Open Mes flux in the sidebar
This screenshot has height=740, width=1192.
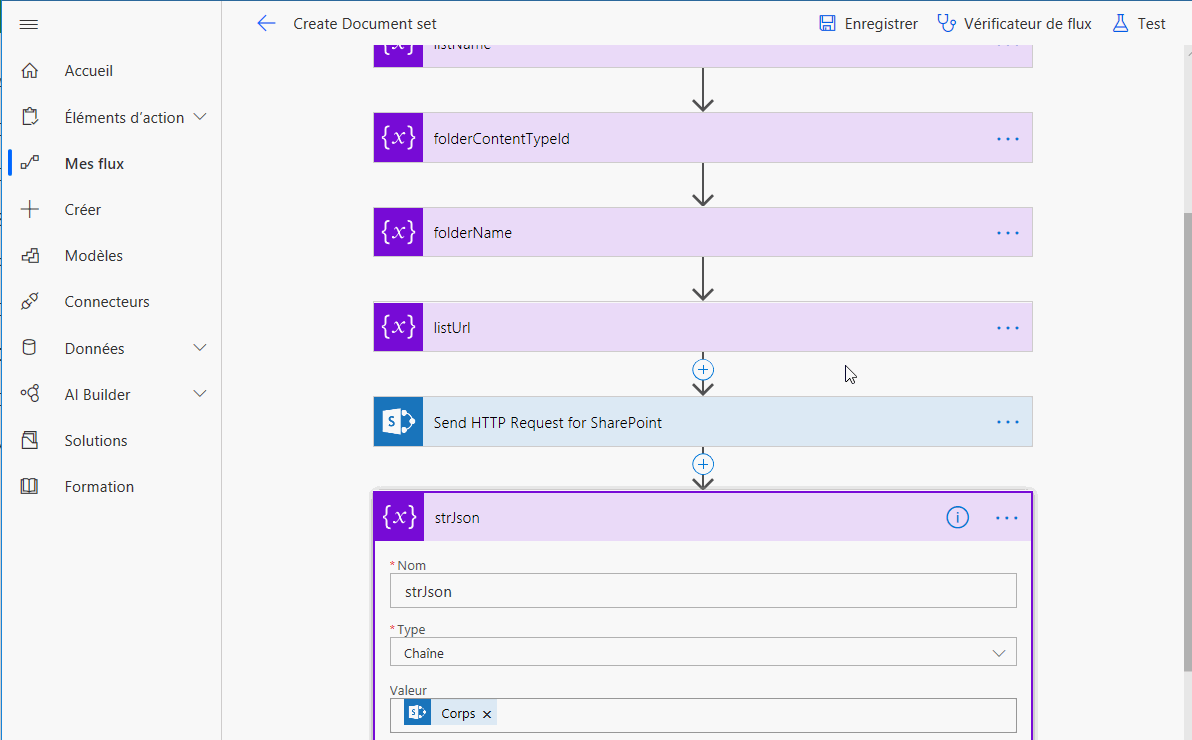coord(94,164)
